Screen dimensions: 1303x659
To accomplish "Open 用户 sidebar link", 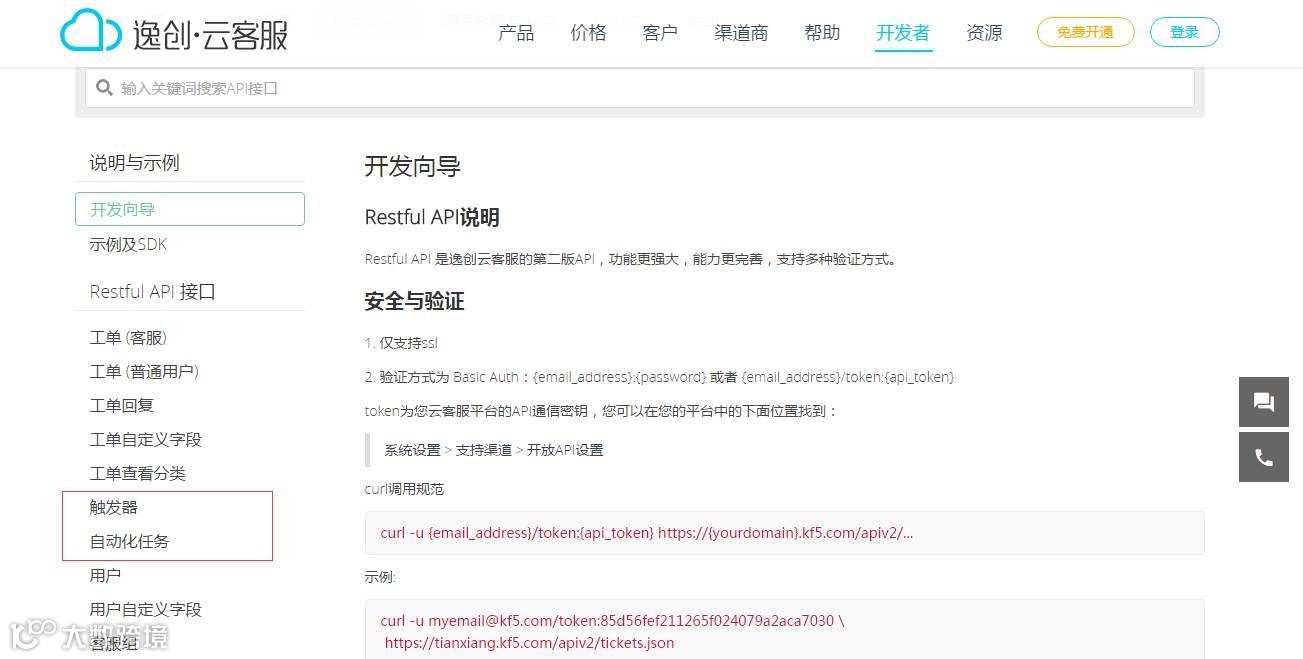I will coord(105,576).
